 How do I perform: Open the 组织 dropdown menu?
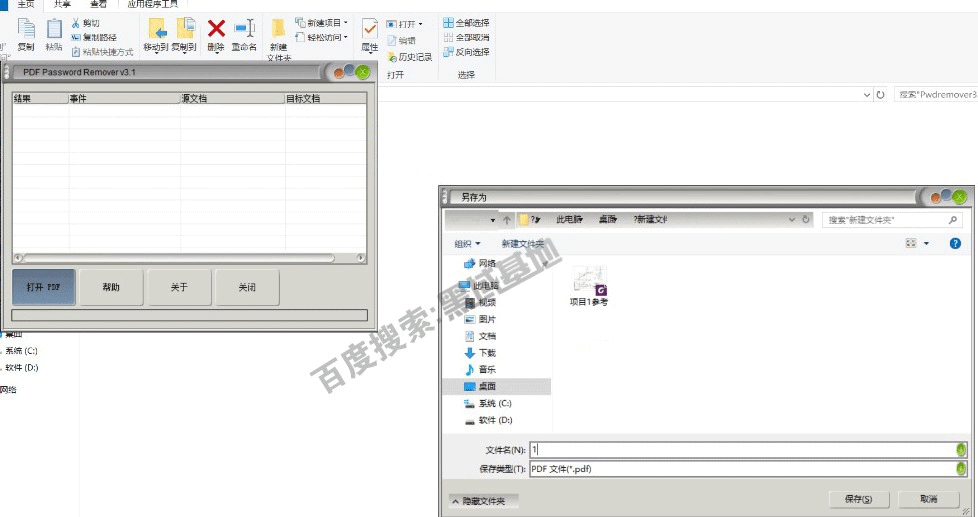coord(467,244)
